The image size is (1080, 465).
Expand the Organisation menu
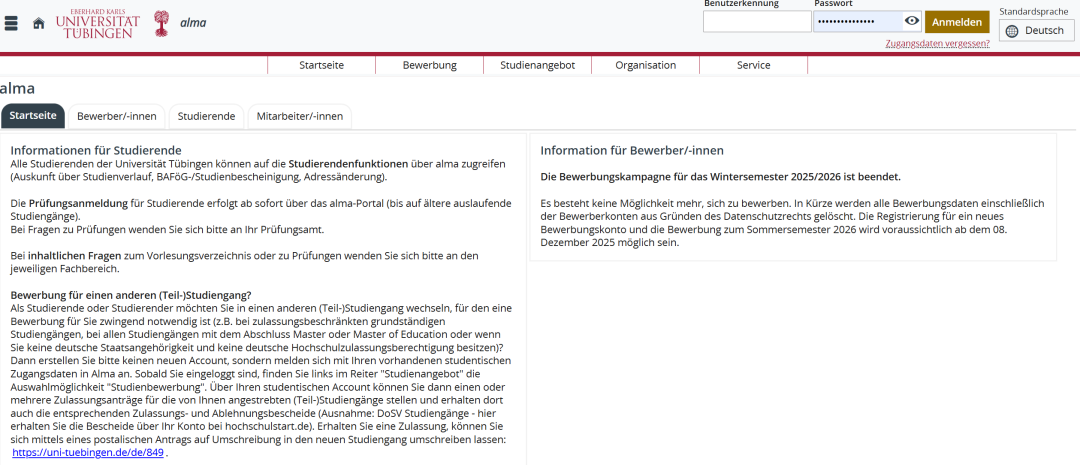(x=645, y=65)
